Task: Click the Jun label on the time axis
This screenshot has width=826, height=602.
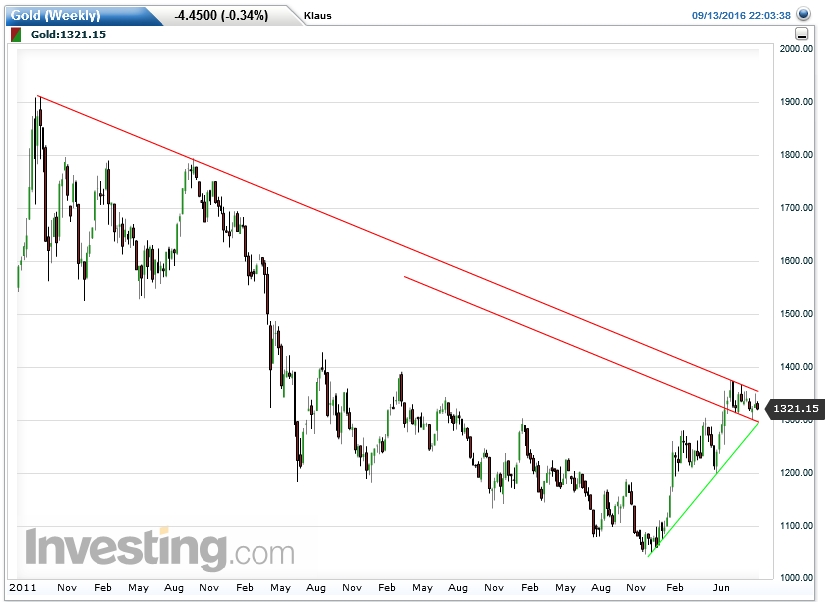Action: point(721,588)
